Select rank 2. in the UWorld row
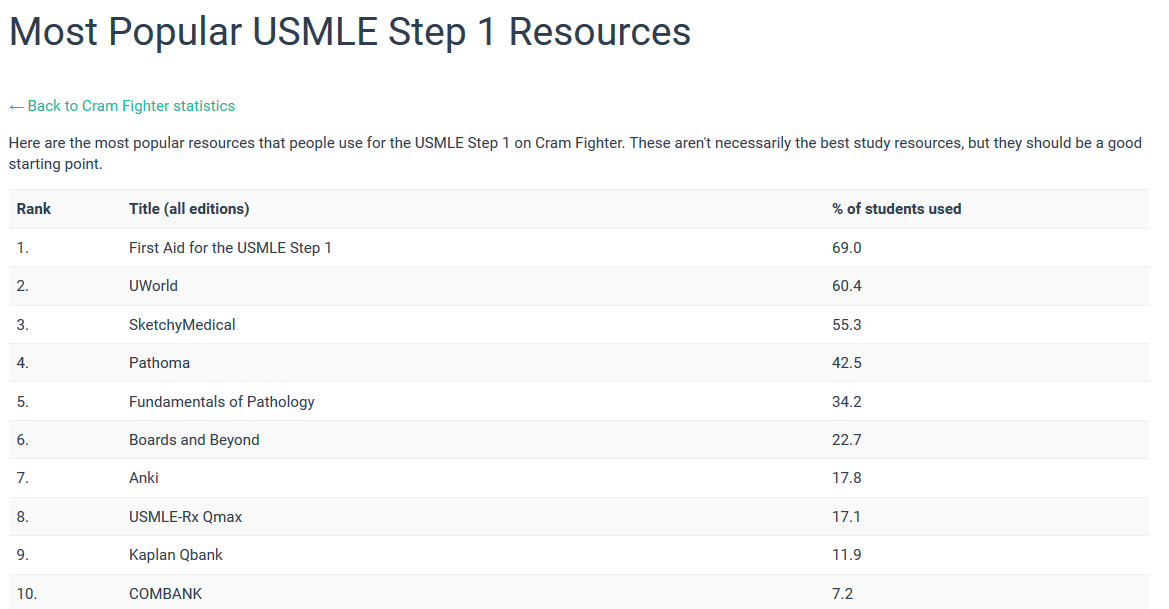 (22, 285)
